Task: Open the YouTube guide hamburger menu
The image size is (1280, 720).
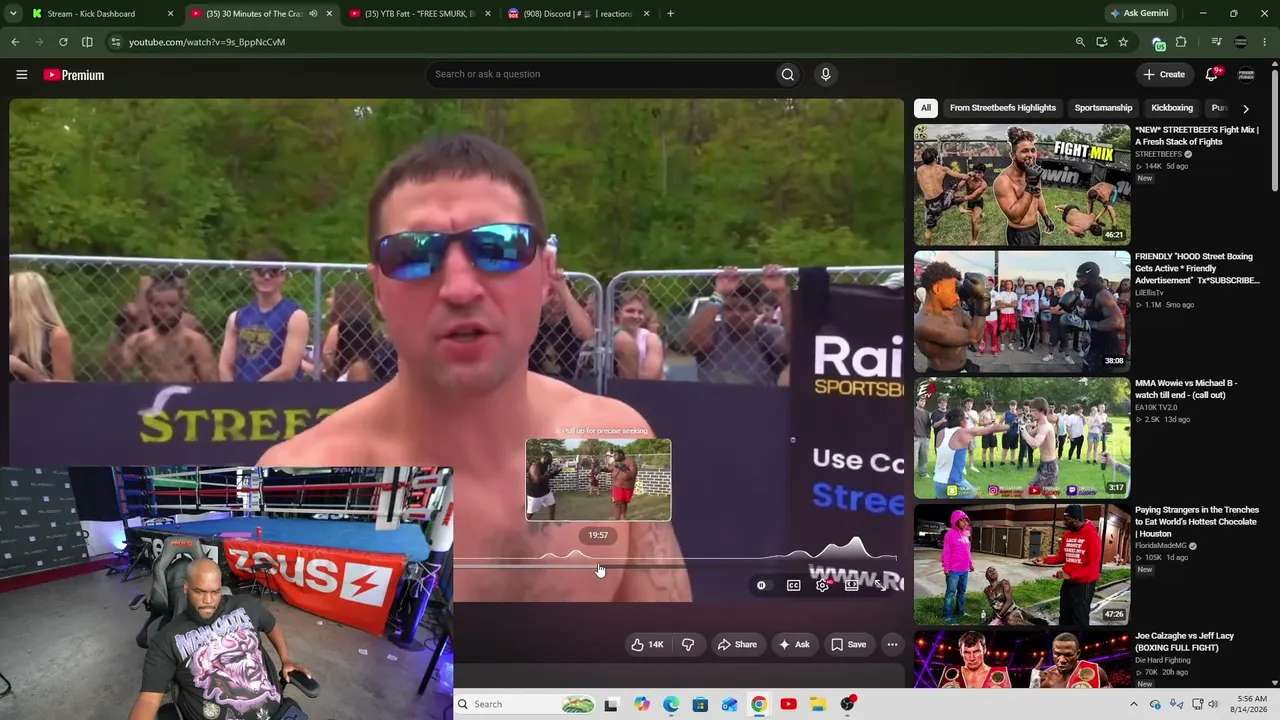Action: pos(21,75)
